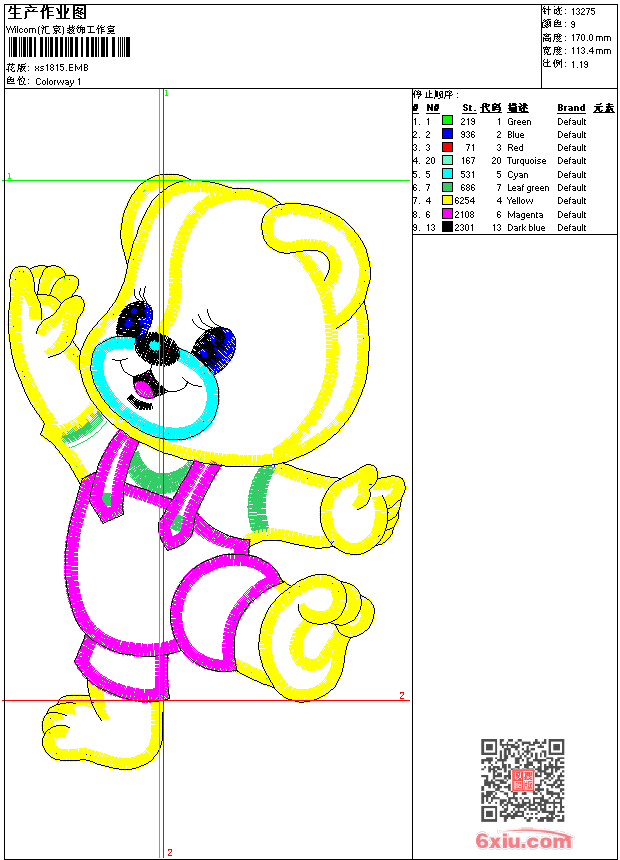Click the 6xiu.com watermark link

524,841
